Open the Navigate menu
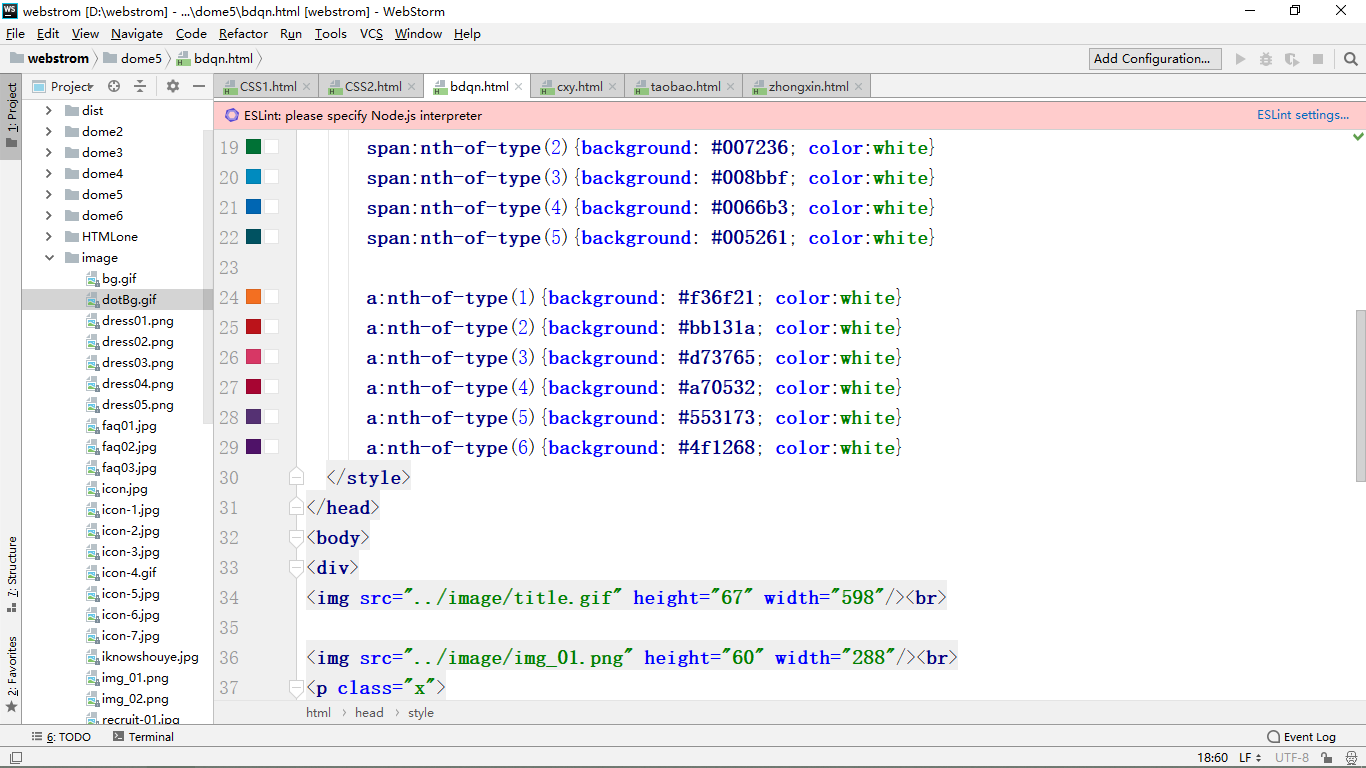Image resolution: width=1366 pixels, height=768 pixels. [x=136, y=33]
